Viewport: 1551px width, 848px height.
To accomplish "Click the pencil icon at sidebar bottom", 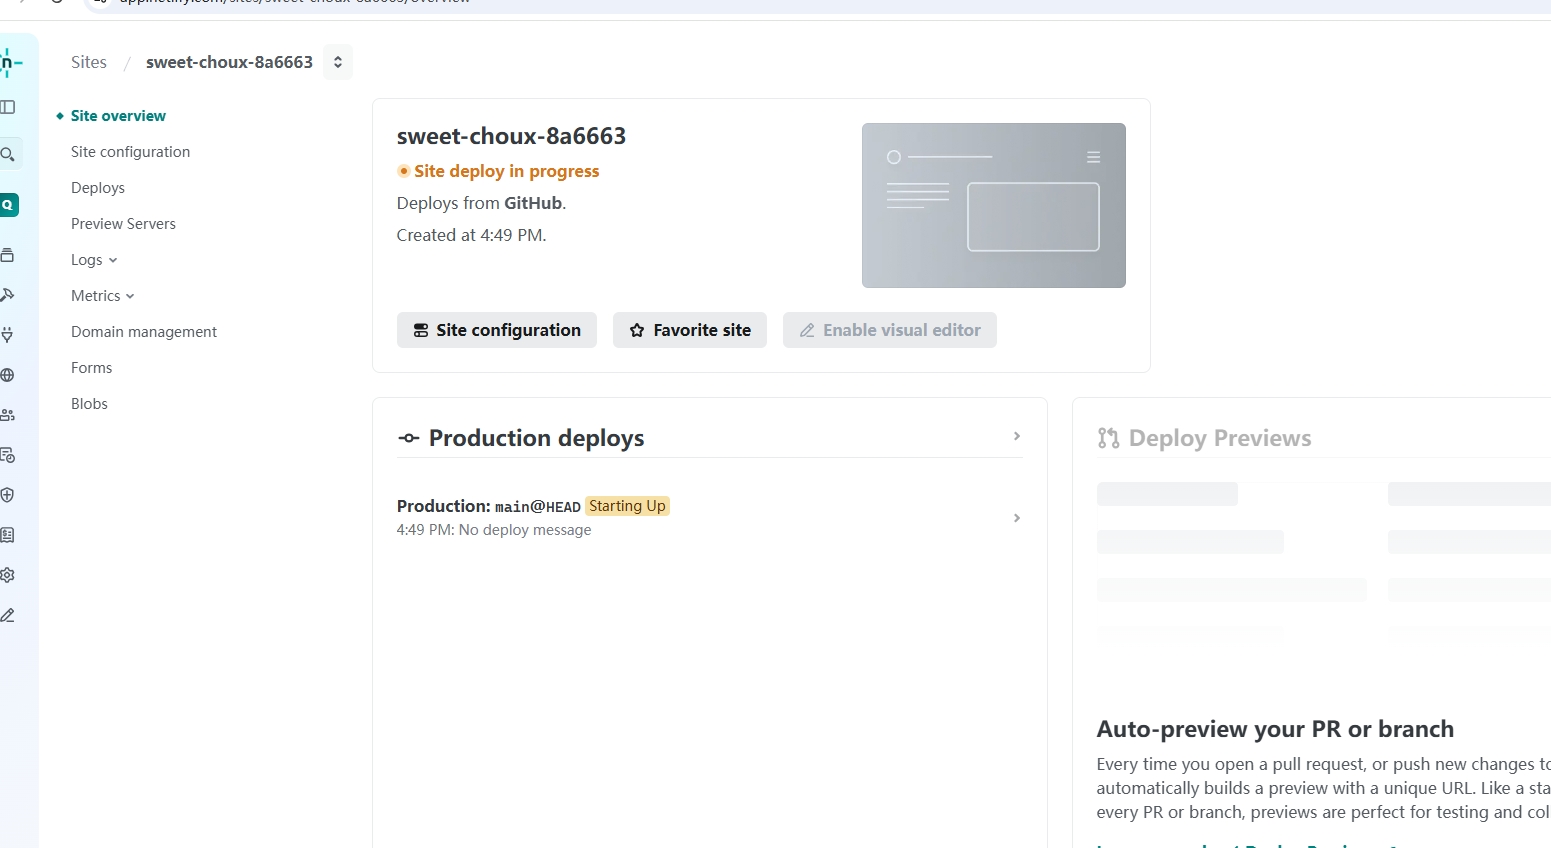I will click(x=8, y=615).
